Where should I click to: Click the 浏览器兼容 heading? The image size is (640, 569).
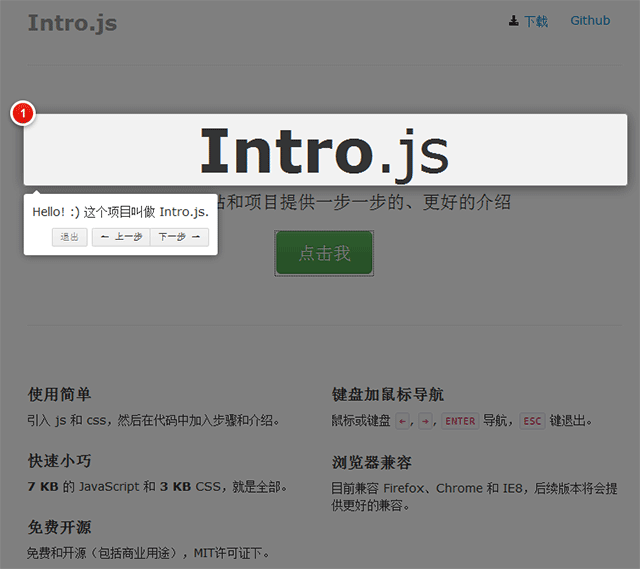[x=372, y=462]
